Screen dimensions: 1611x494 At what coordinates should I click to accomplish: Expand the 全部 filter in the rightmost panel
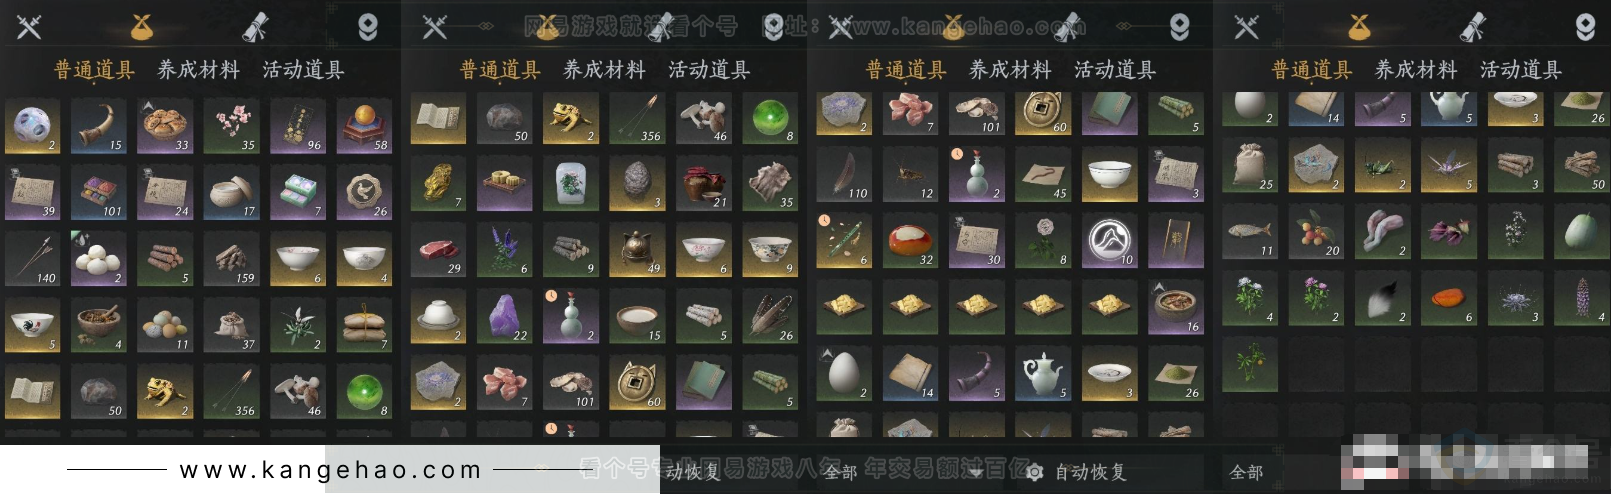tap(1246, 472)
